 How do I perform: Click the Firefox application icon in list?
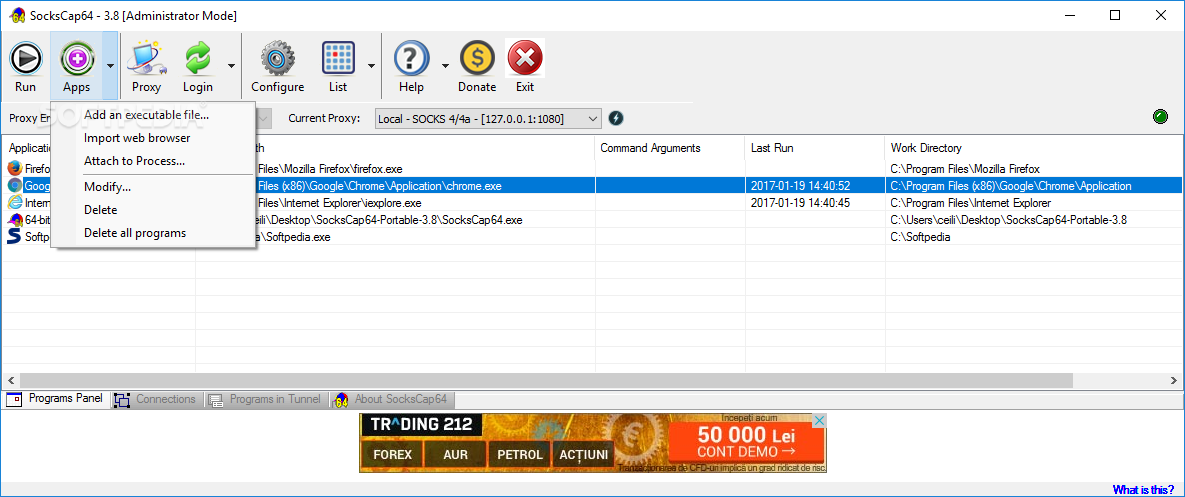click(x=14, y=168)
